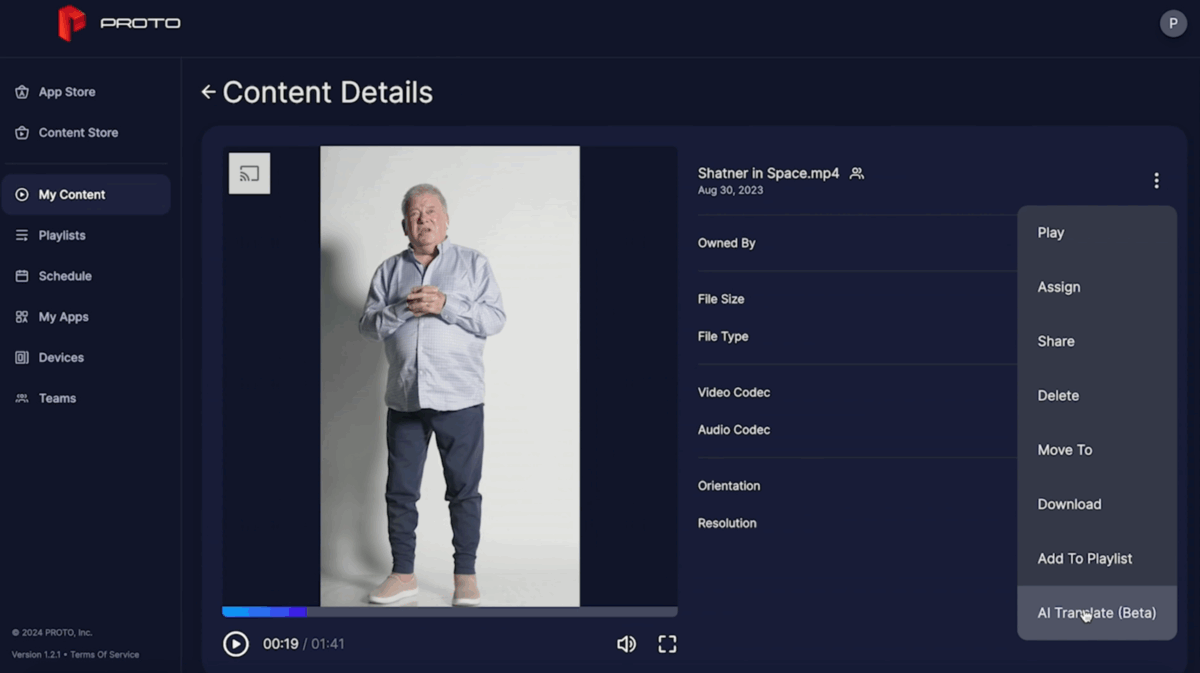Navigate to Schedule page
The height and width of the screenshot is (673, 1200).
[64, 276]
